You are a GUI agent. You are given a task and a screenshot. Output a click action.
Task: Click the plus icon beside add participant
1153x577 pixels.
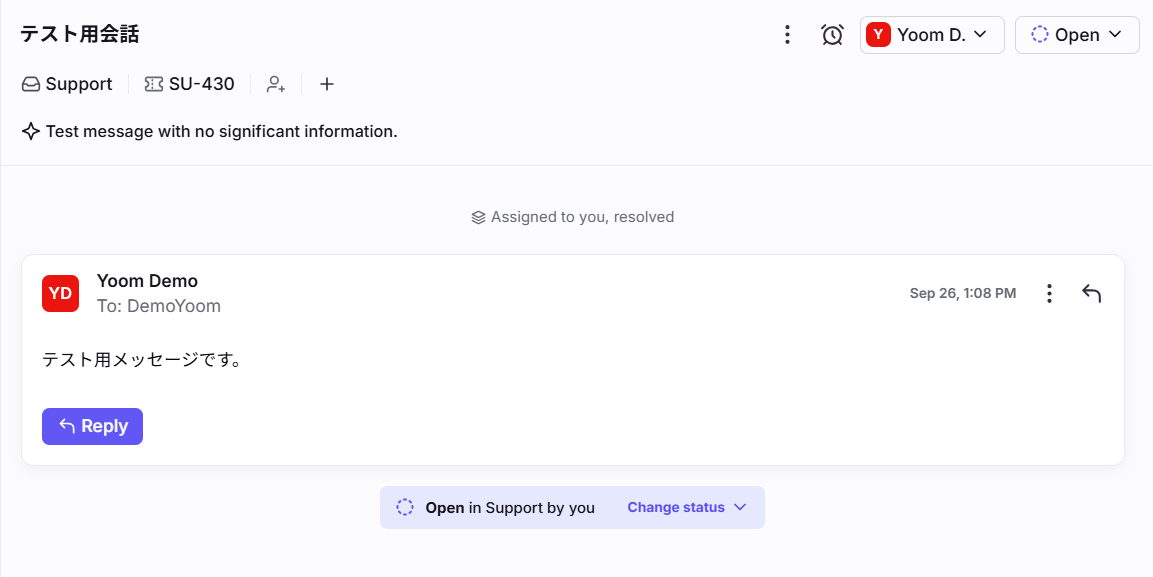point(326,84)
